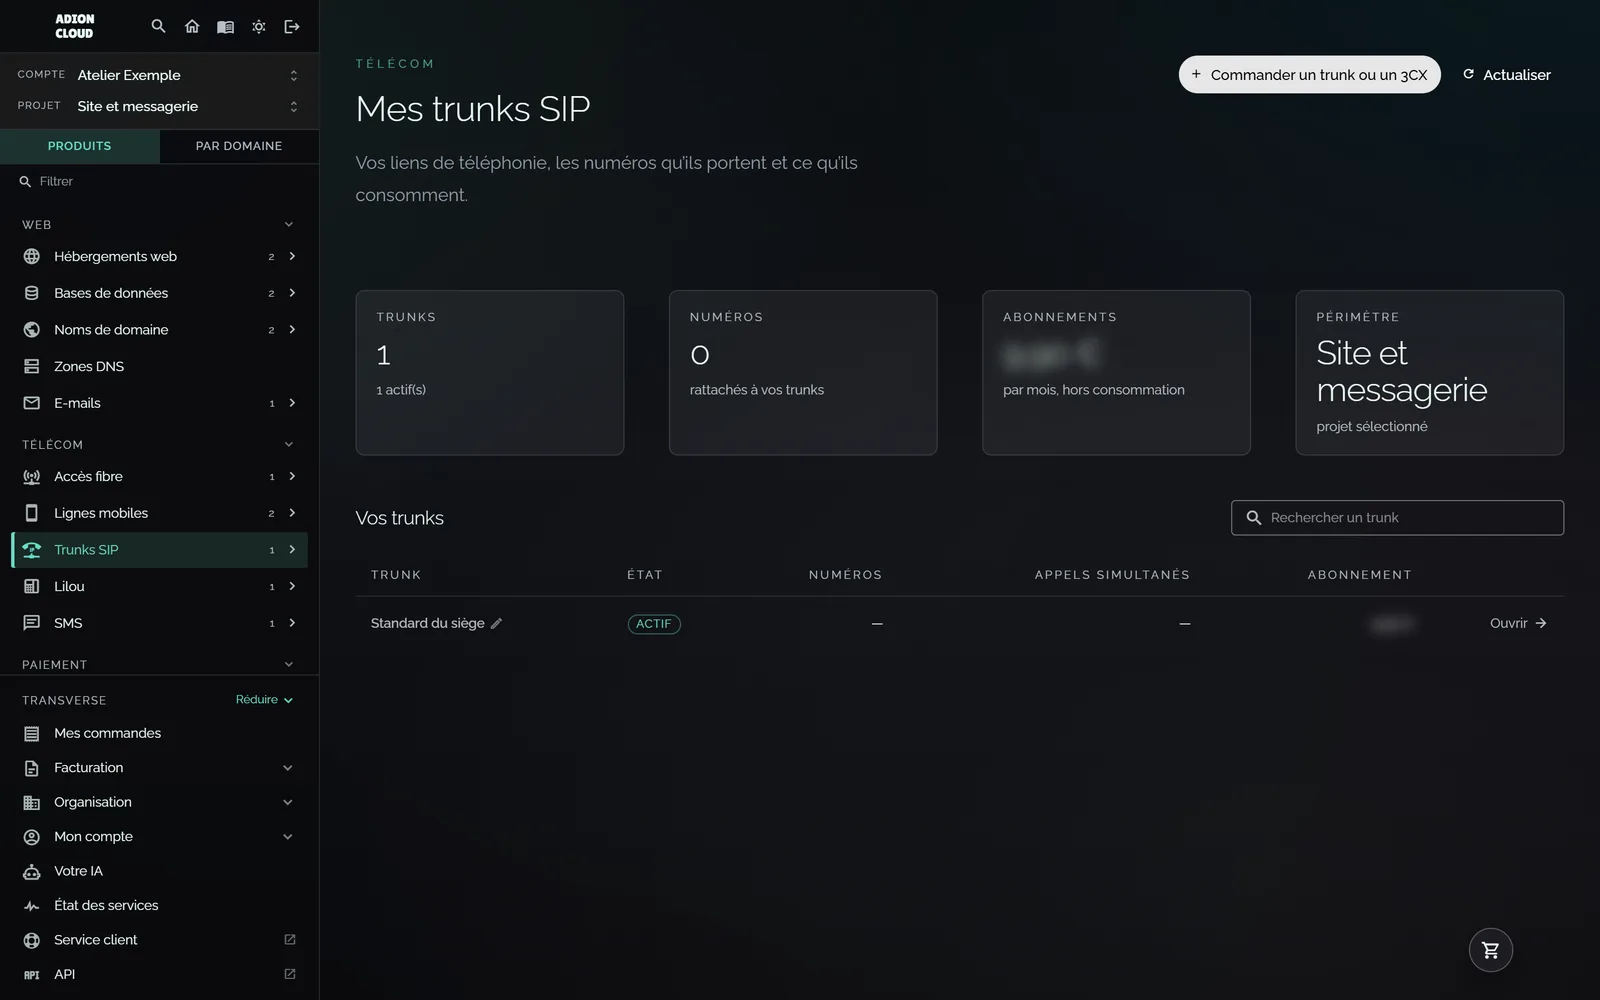
Task: Open Mes commandes
Action: pyautogui.click(x=159, y=733)
